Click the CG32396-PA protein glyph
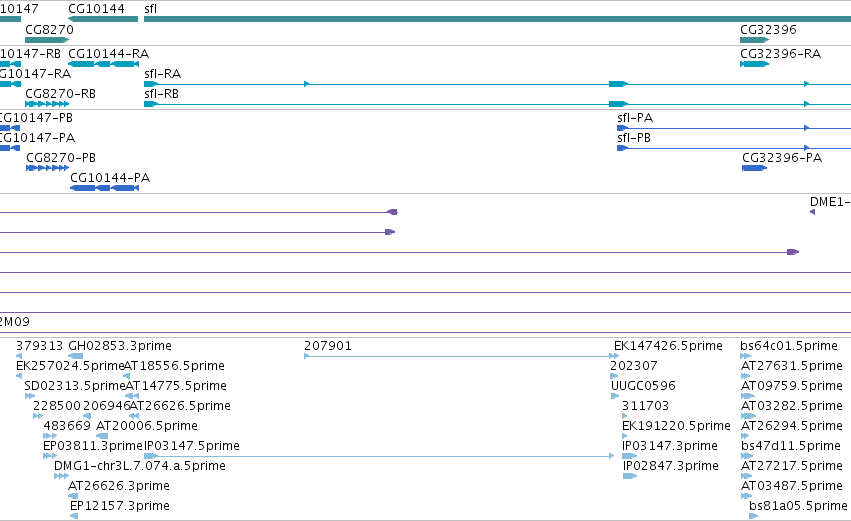This screenshot has width=851, height=521. tap(754, 168)
